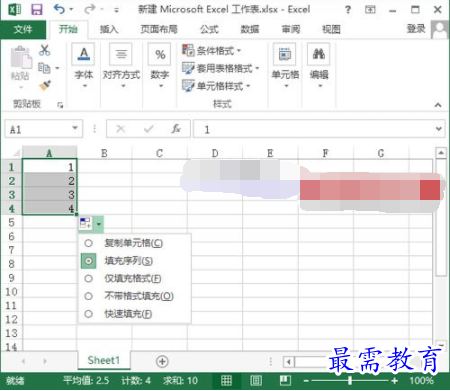Click the Name Box showing A1

click(x=43, y=129)
